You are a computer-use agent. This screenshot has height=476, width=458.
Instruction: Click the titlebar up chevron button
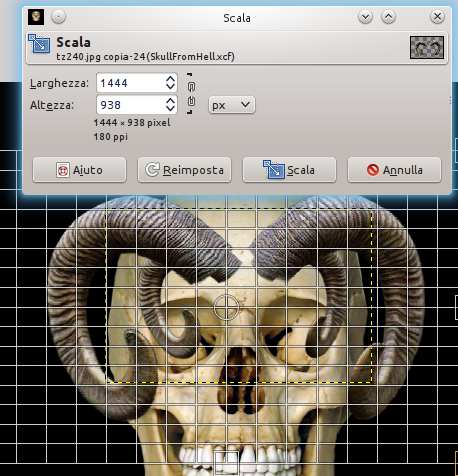[388, 17]
